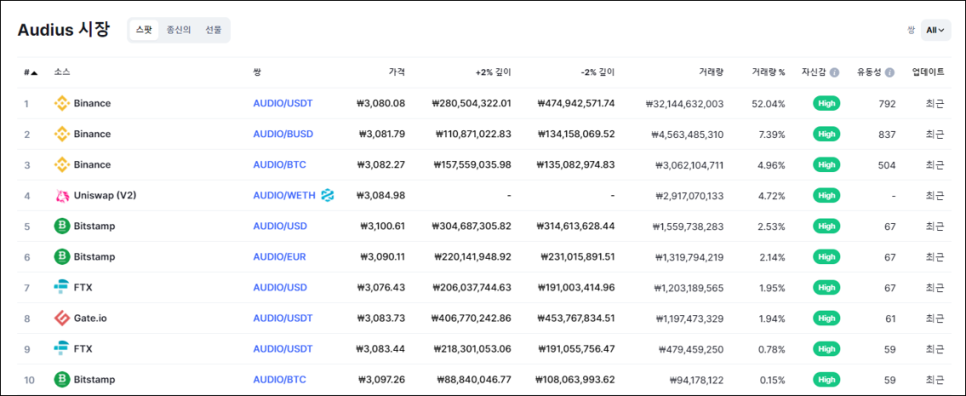The image size is (966, 396).
Task: Click the volume percentage 52.04%
Action: (x=768, y=103)
